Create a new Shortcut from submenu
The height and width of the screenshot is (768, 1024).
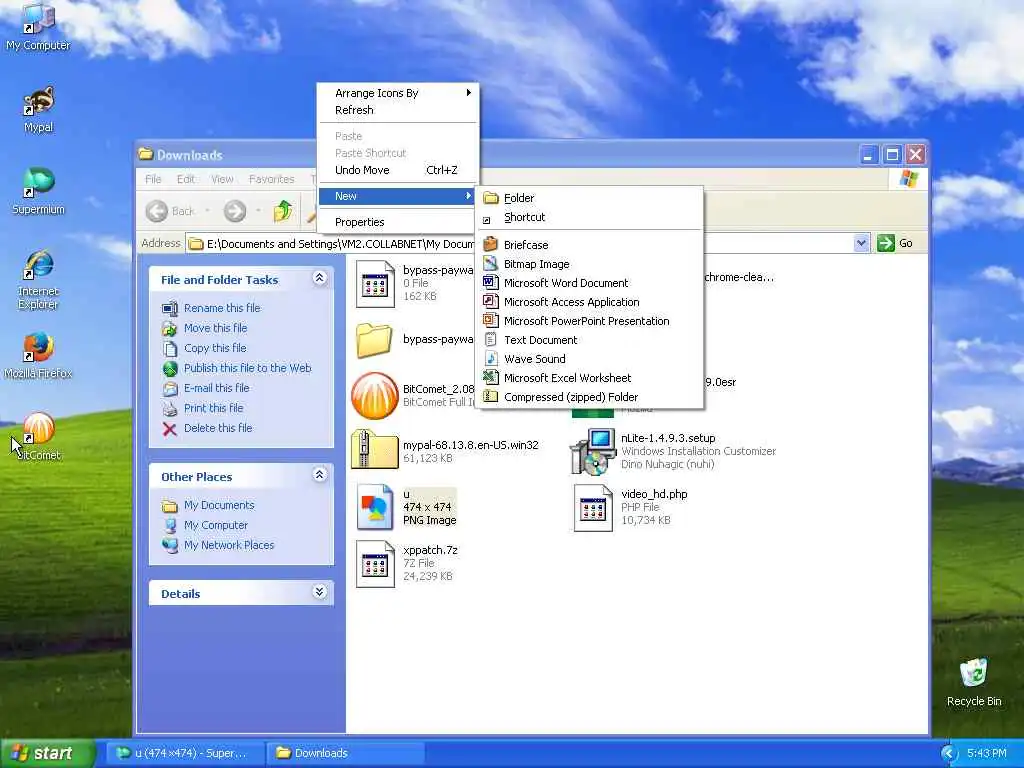590,217
